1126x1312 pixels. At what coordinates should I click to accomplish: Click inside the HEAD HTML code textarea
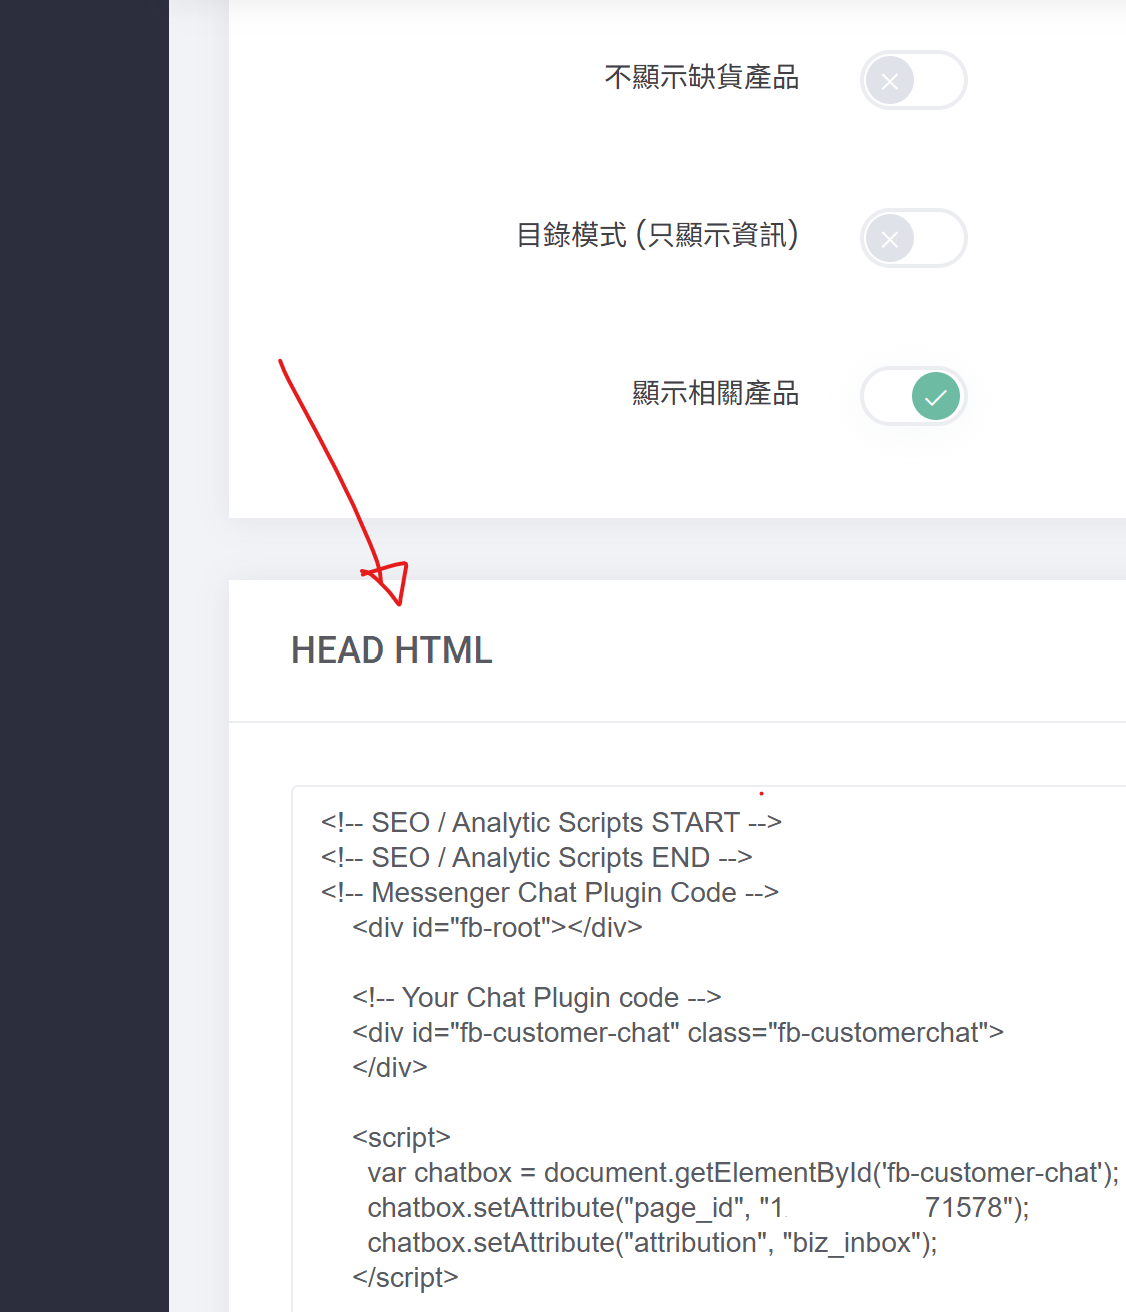tap(708, 1048)
